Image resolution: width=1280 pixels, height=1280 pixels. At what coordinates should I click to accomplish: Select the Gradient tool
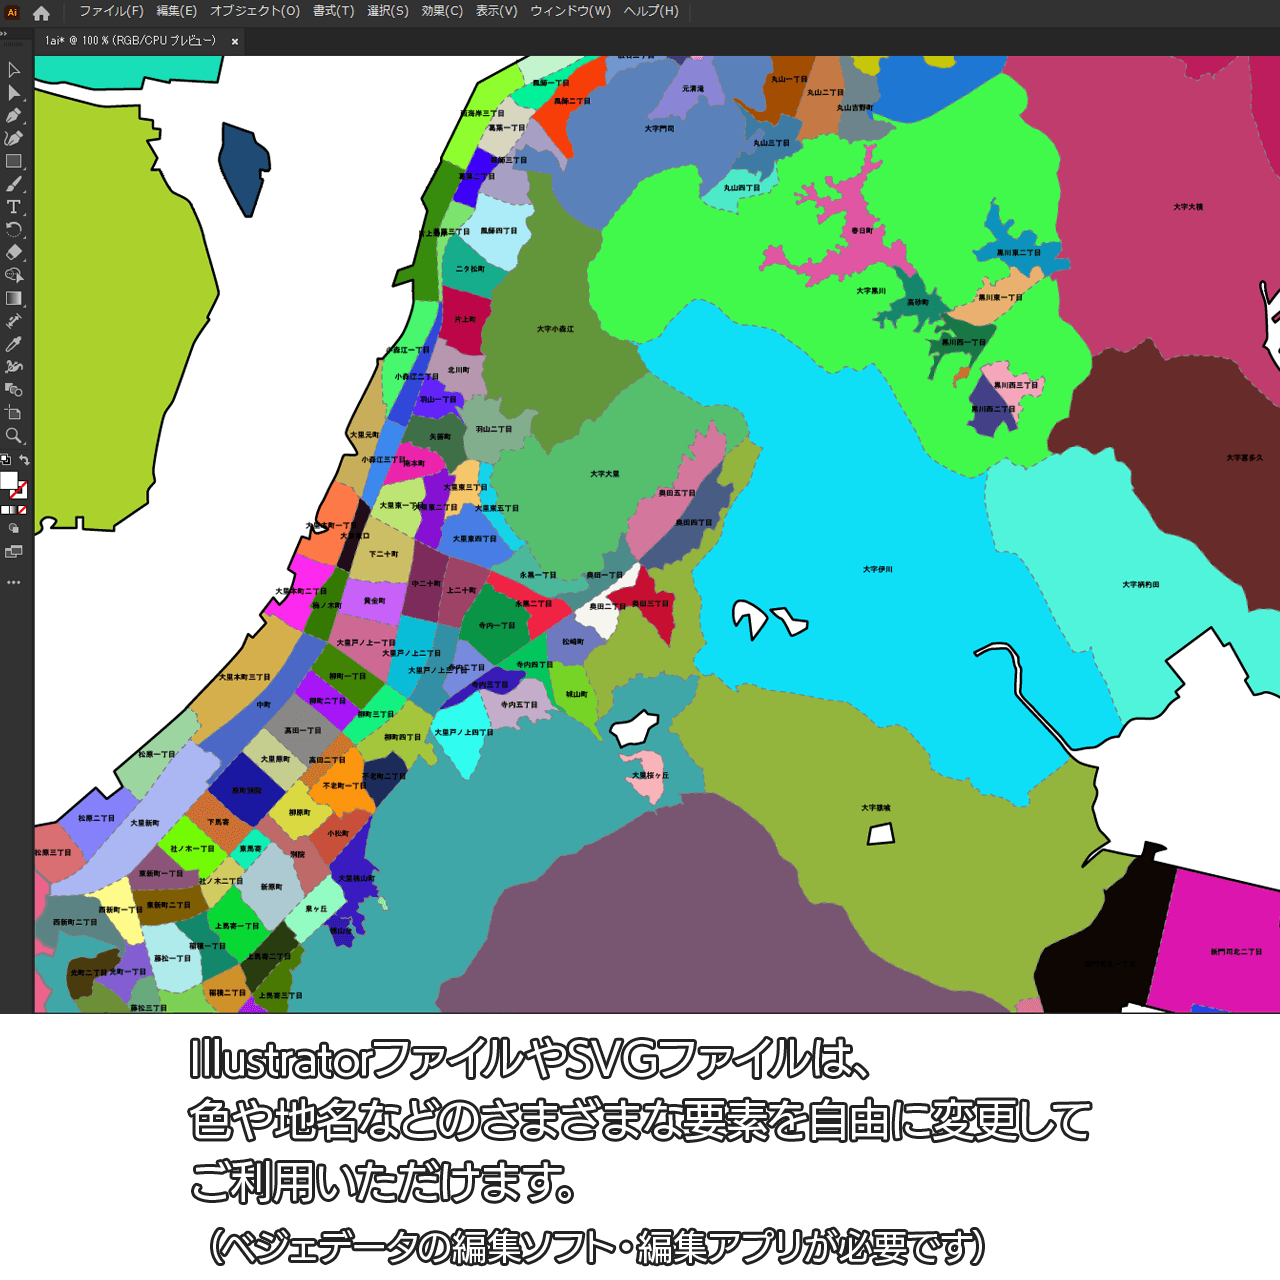point(14,298)
